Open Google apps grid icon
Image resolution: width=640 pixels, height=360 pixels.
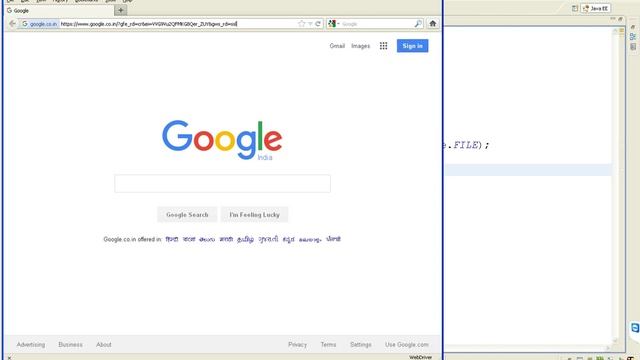click(x=383, y=46)
